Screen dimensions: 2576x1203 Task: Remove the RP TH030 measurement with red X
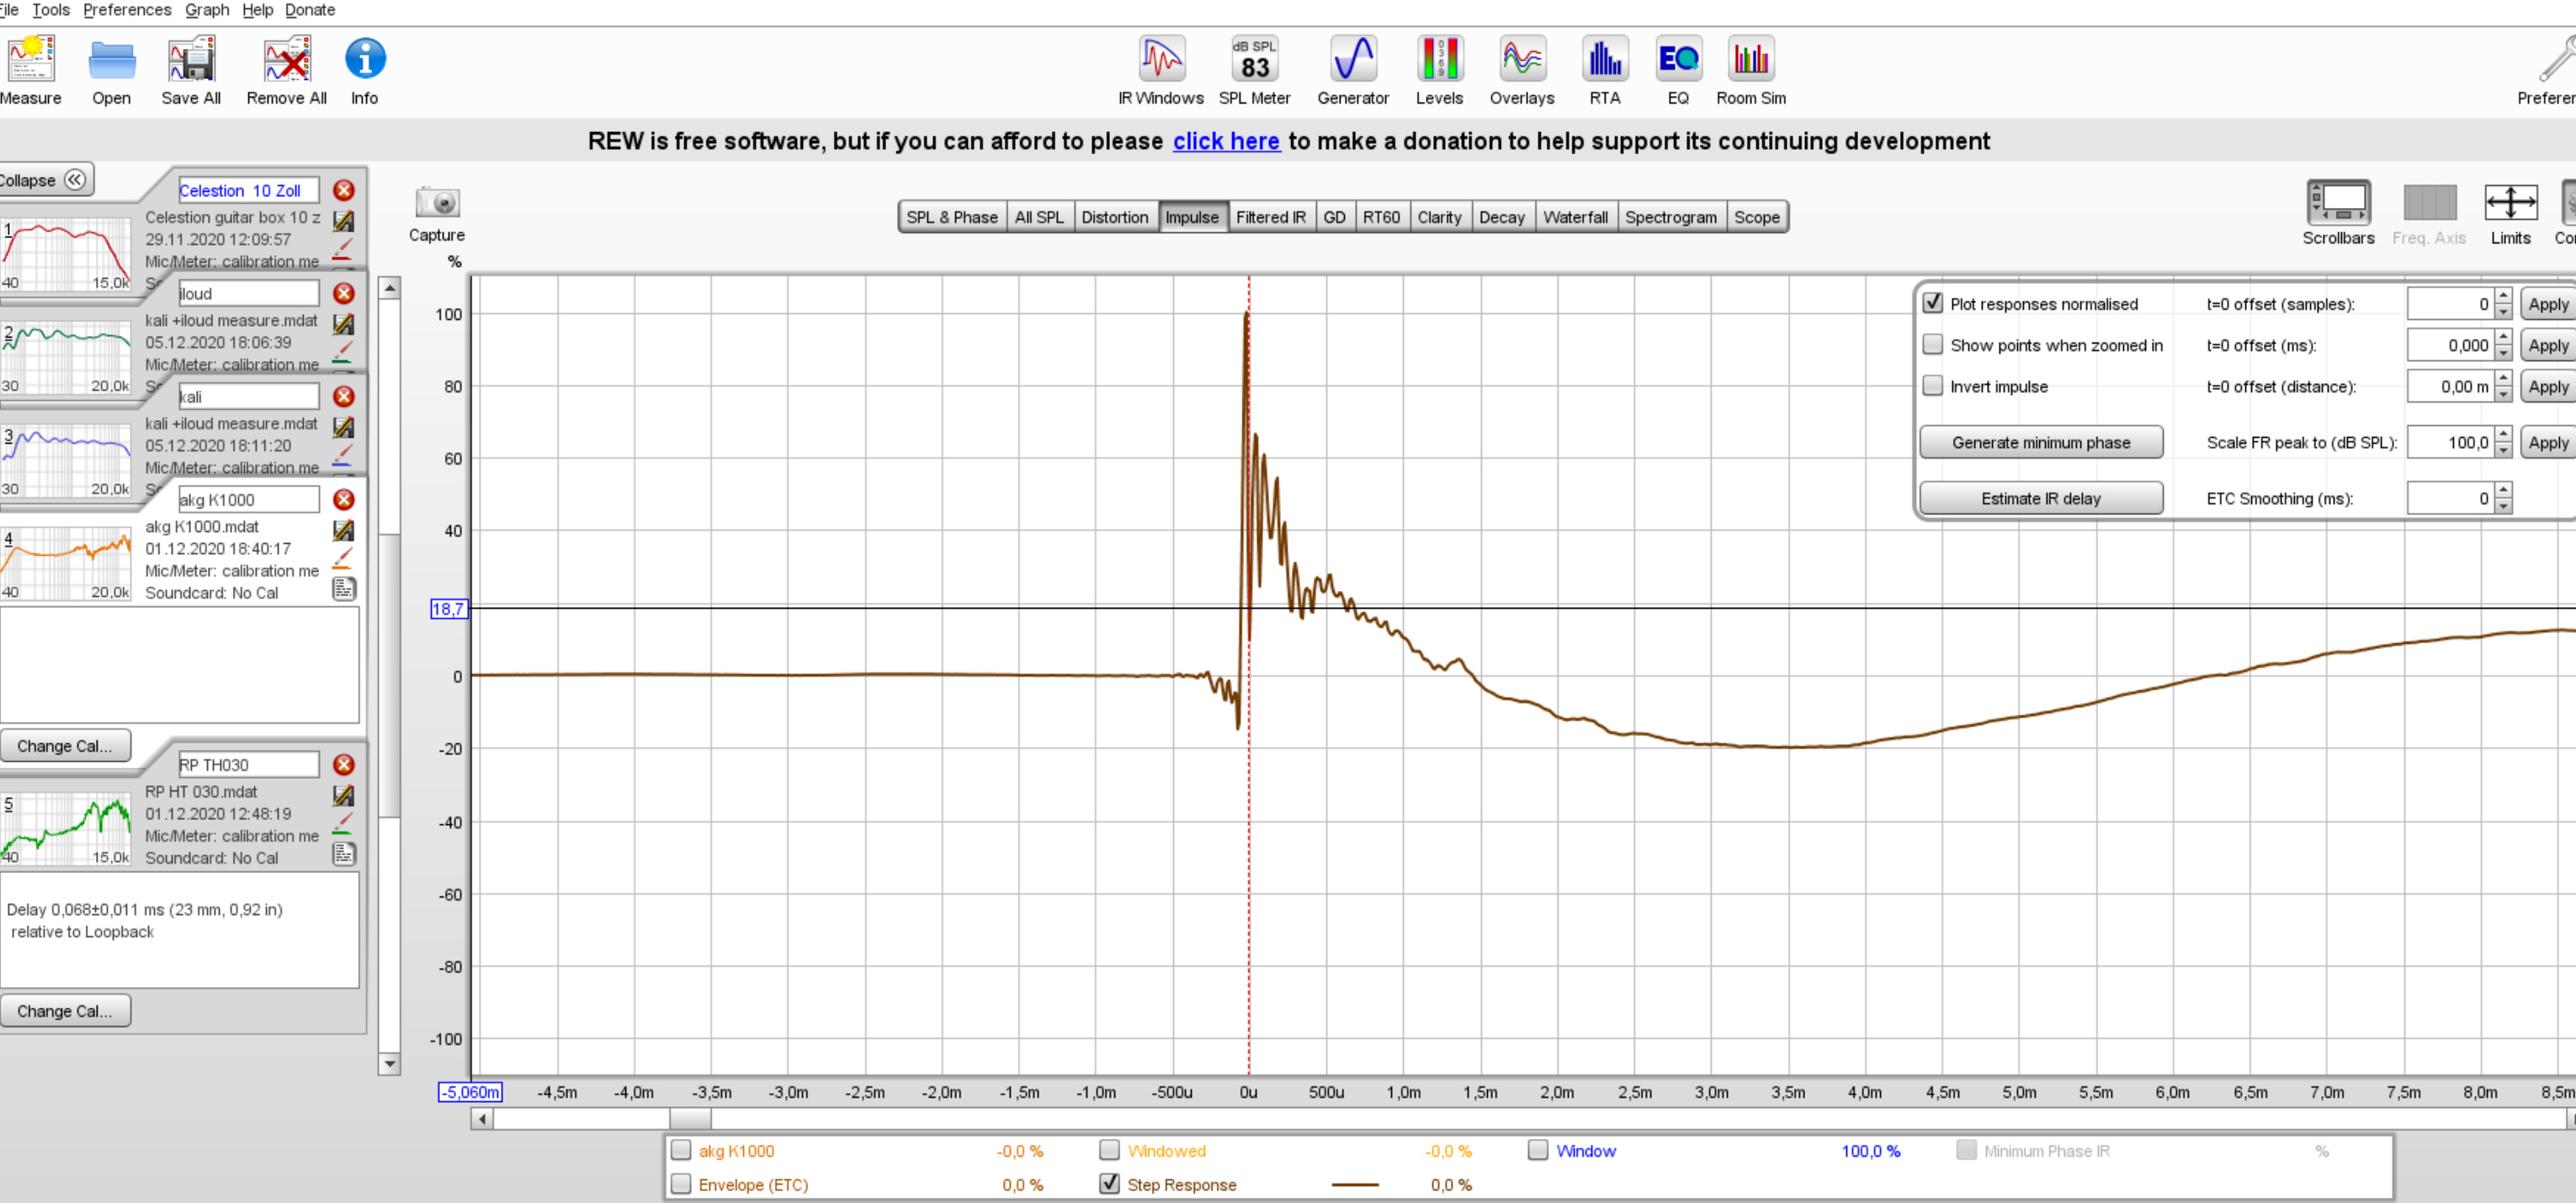[x=343, y=764]
